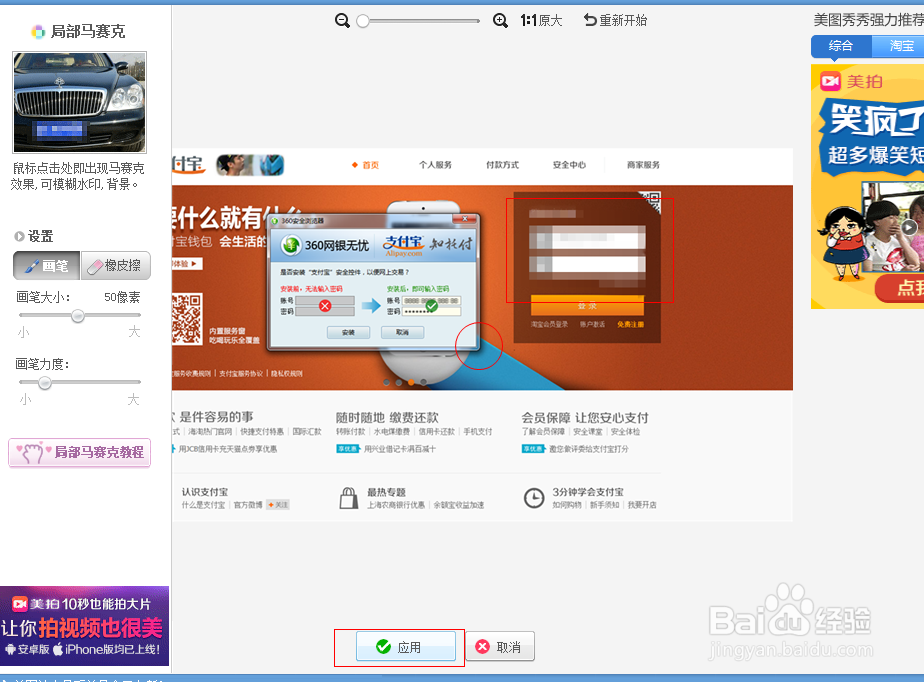Collapse the 设置 settings section arrow
Image resolution: width=924 pixels, height=682 pixels.
19,236
